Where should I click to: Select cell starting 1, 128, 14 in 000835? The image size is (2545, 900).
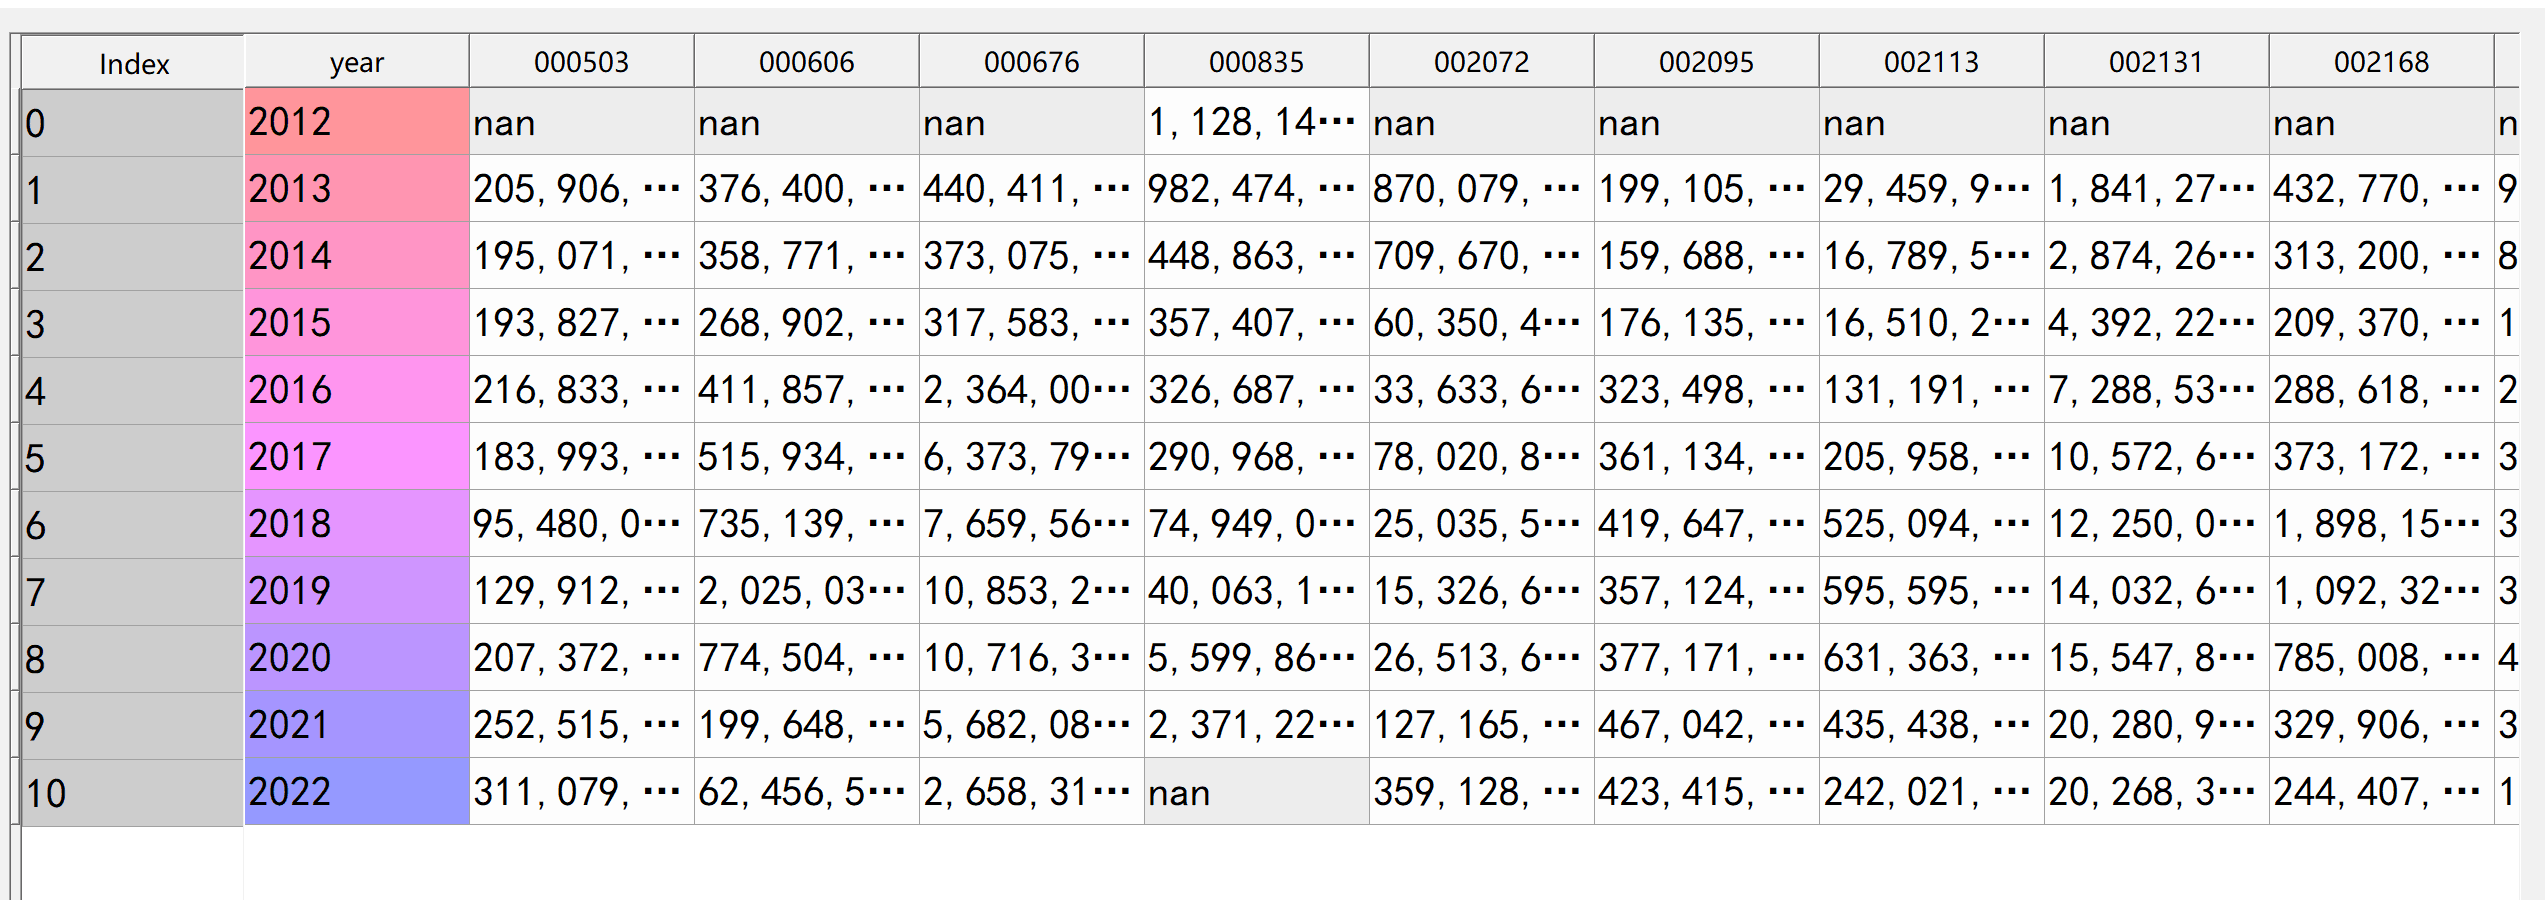(1257, 122)
